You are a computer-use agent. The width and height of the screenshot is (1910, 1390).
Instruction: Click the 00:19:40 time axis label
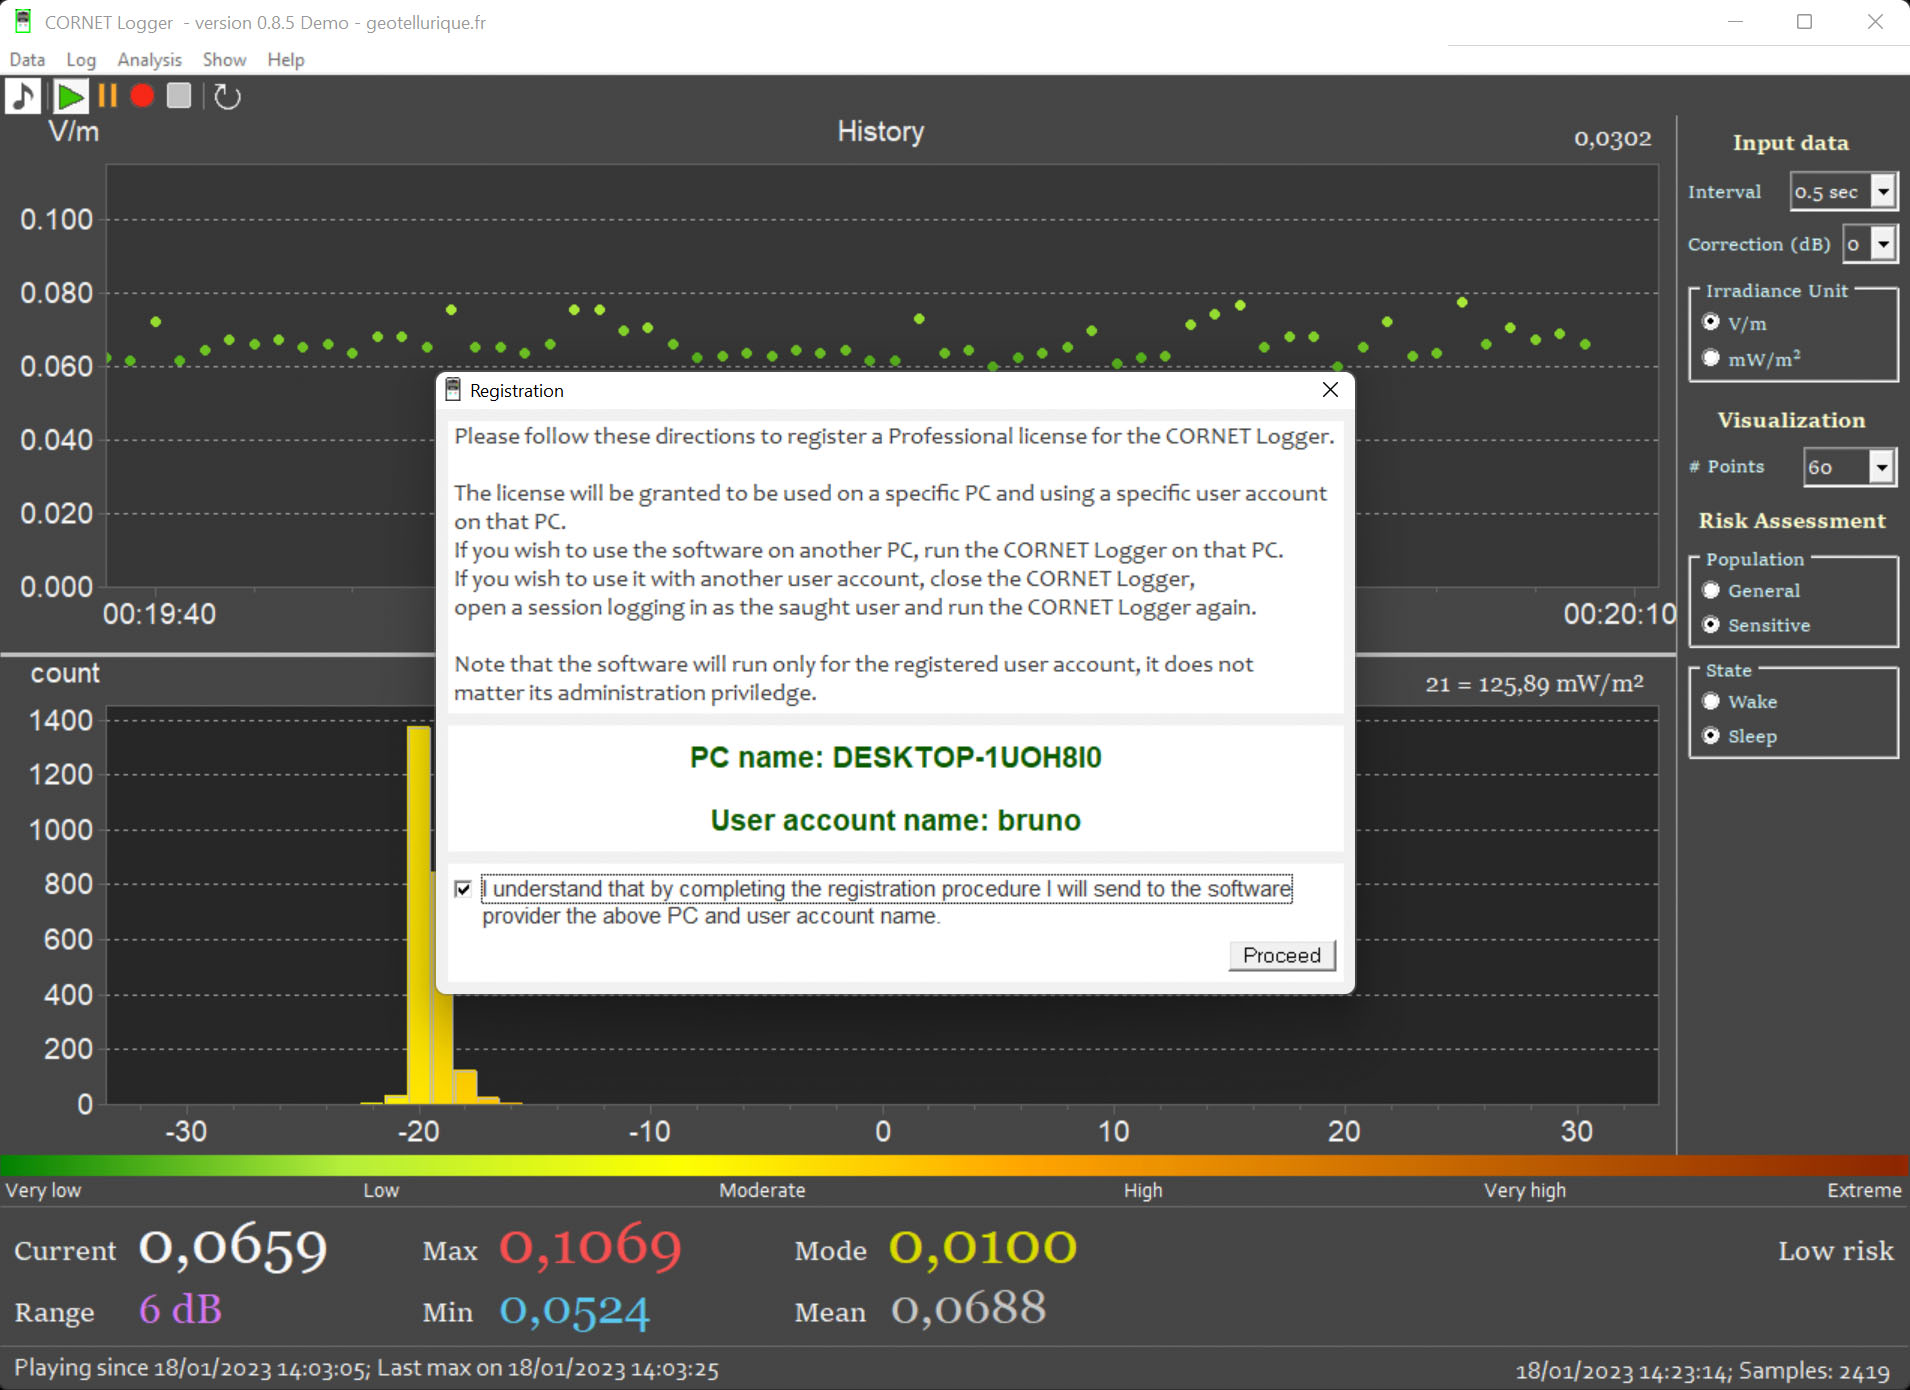click(x=159, y=614)
